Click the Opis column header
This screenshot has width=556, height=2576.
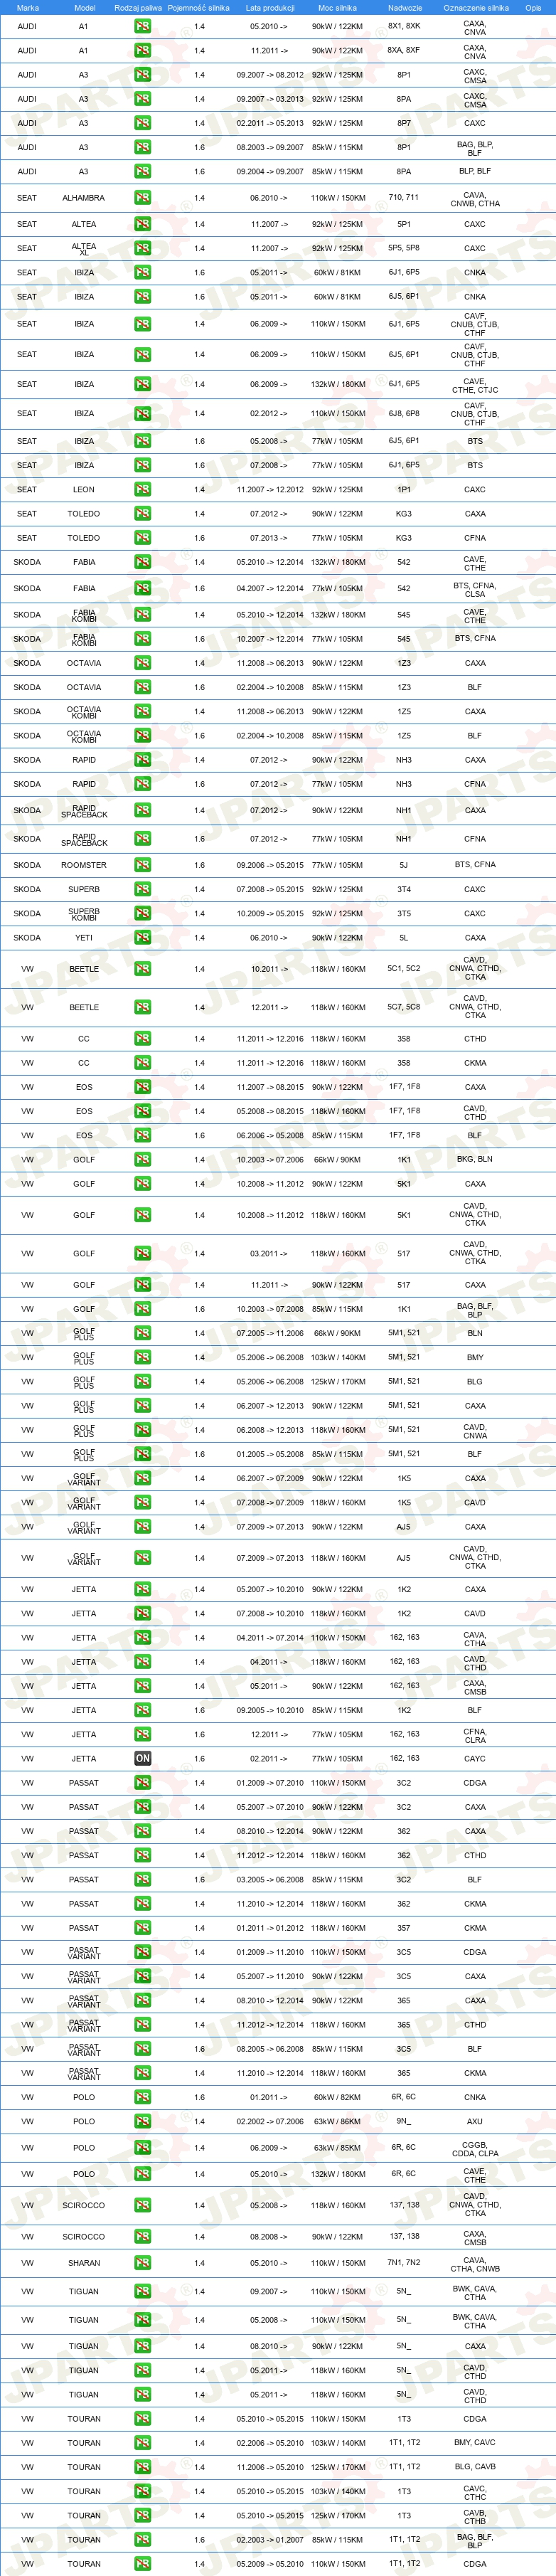coord(533,7)
